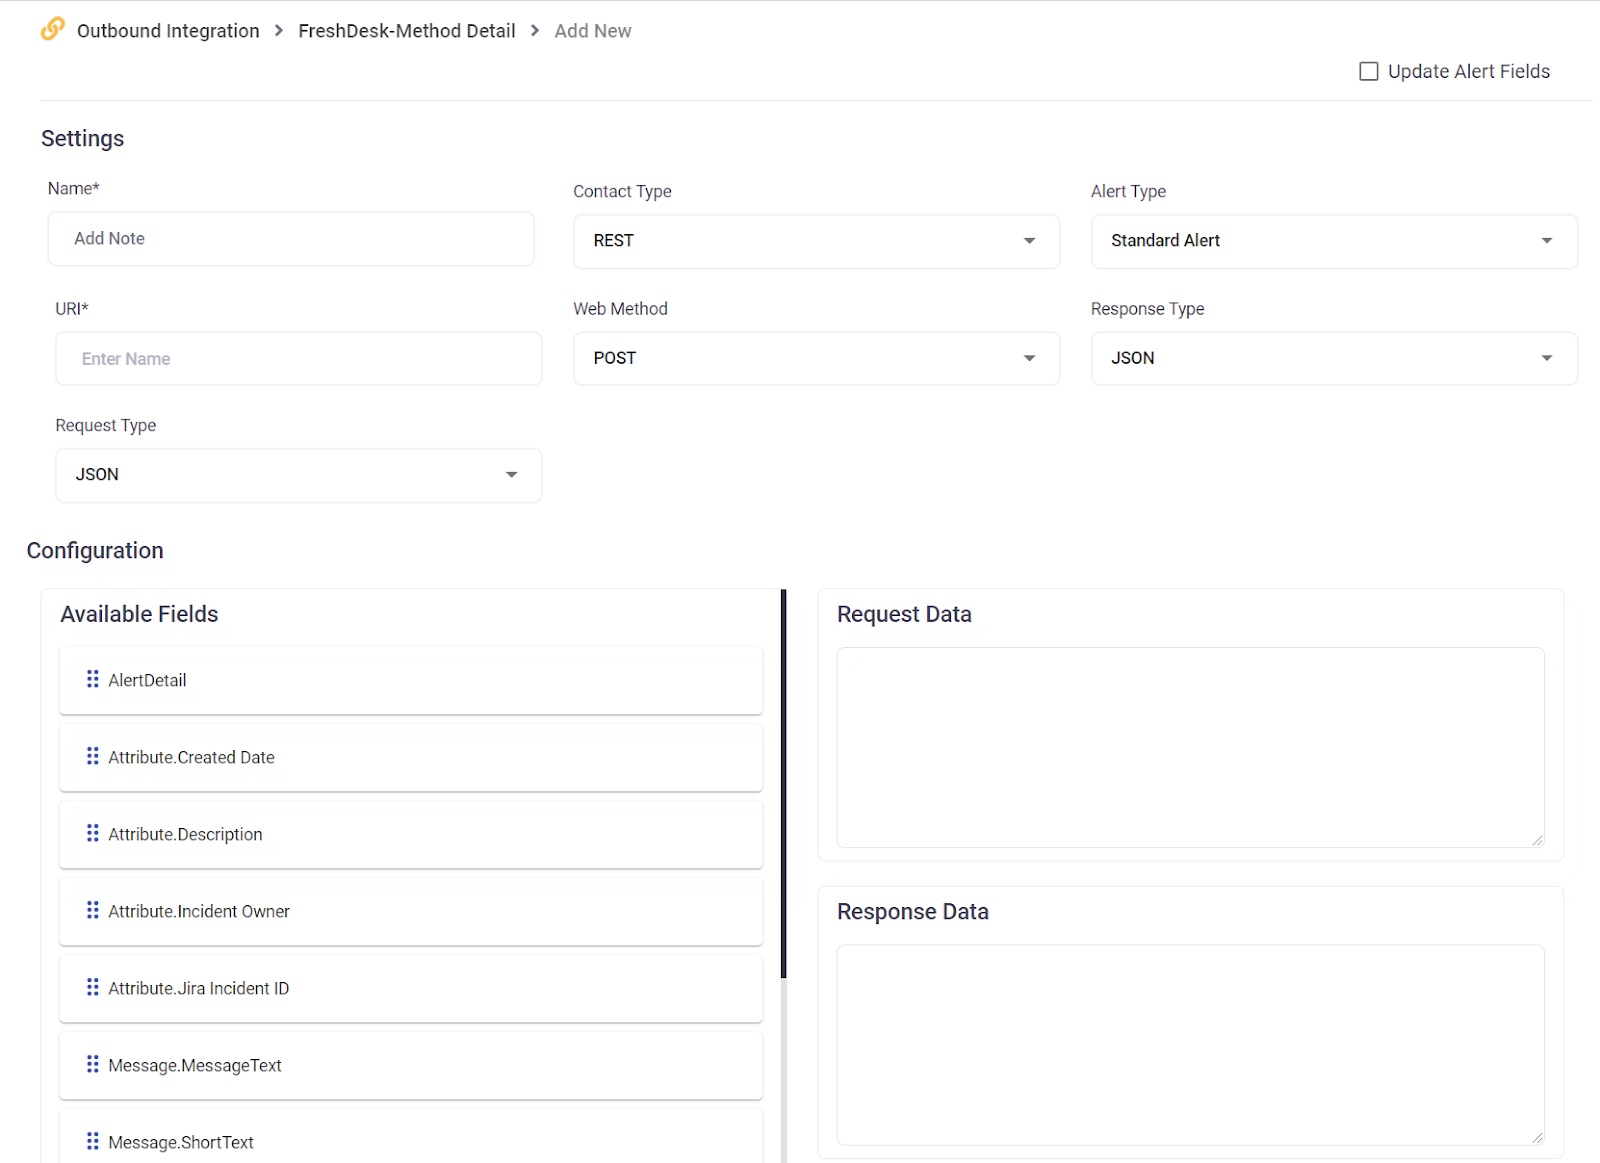Image resolution: width=1600 pixels, height=1163 pixels.
Task: Navigate to FreshDesk-Method Detail breadcrumb
Action: [x=406, y=31]
